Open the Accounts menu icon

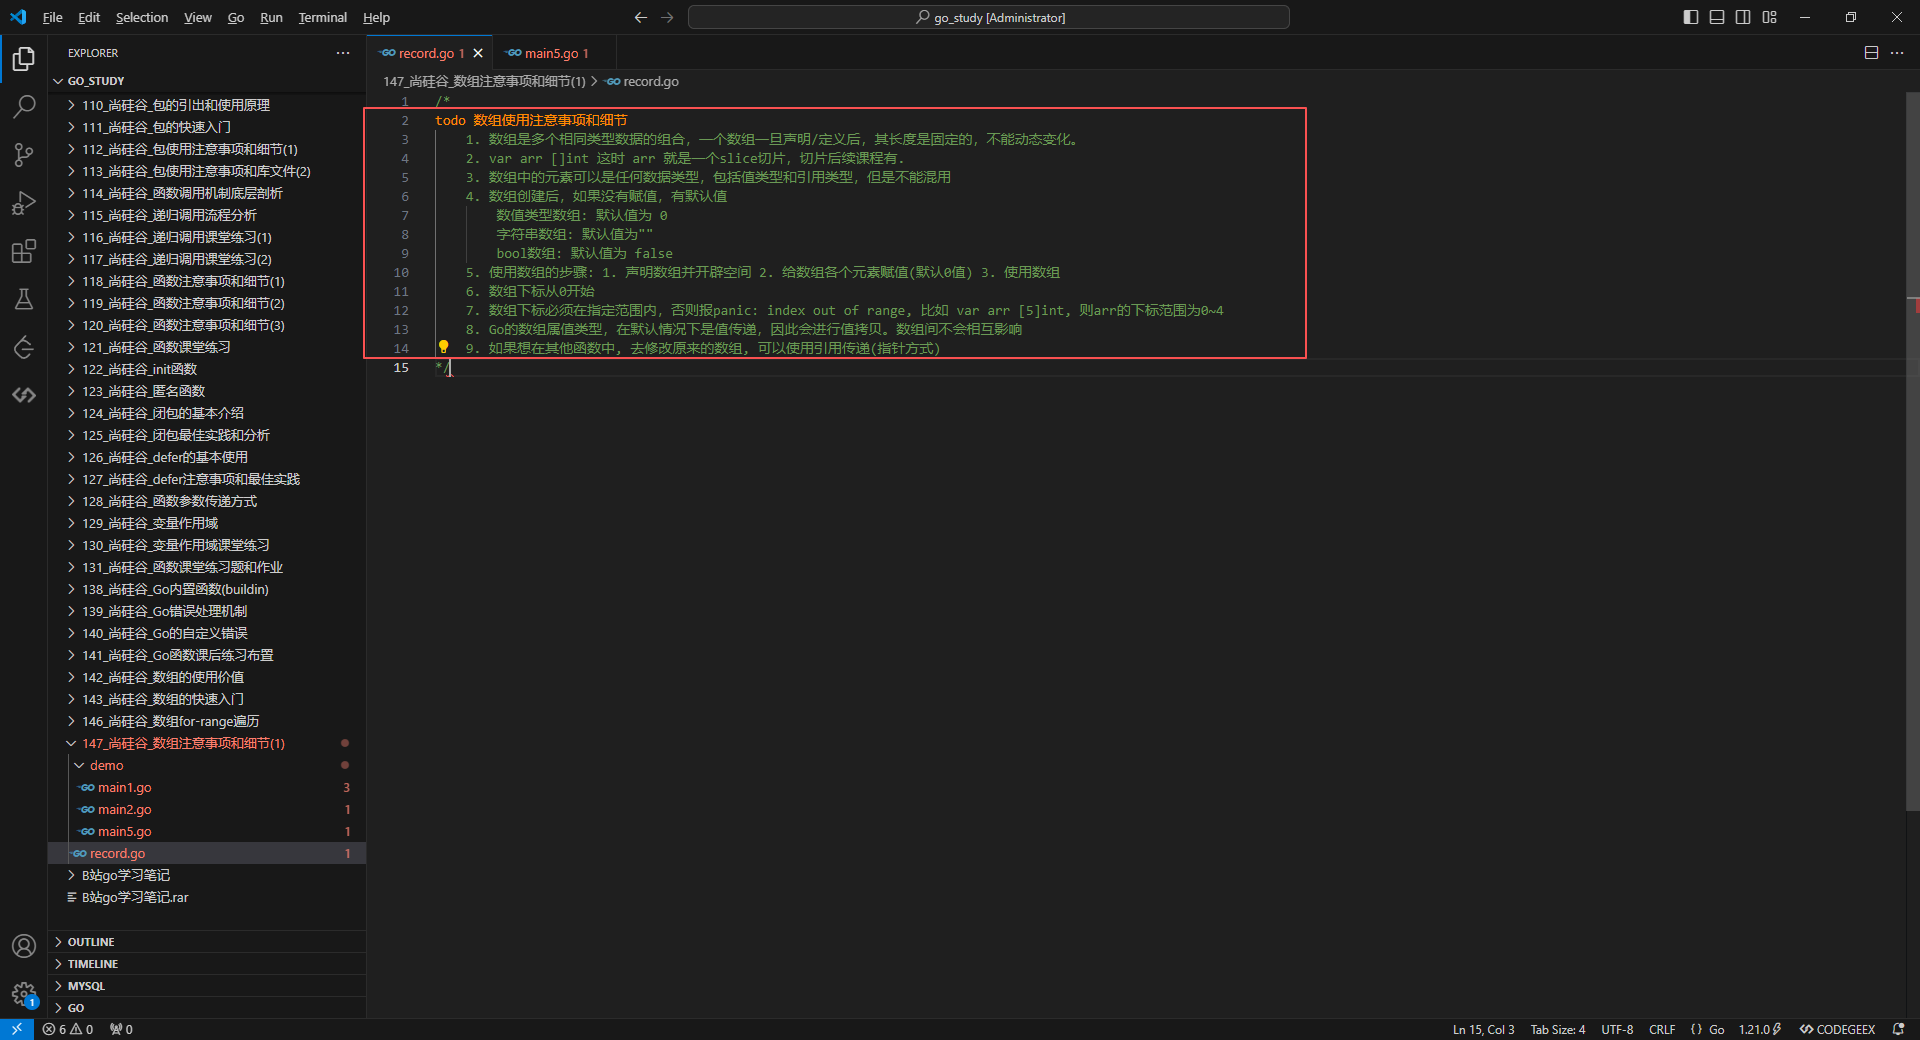click(24, 946)
